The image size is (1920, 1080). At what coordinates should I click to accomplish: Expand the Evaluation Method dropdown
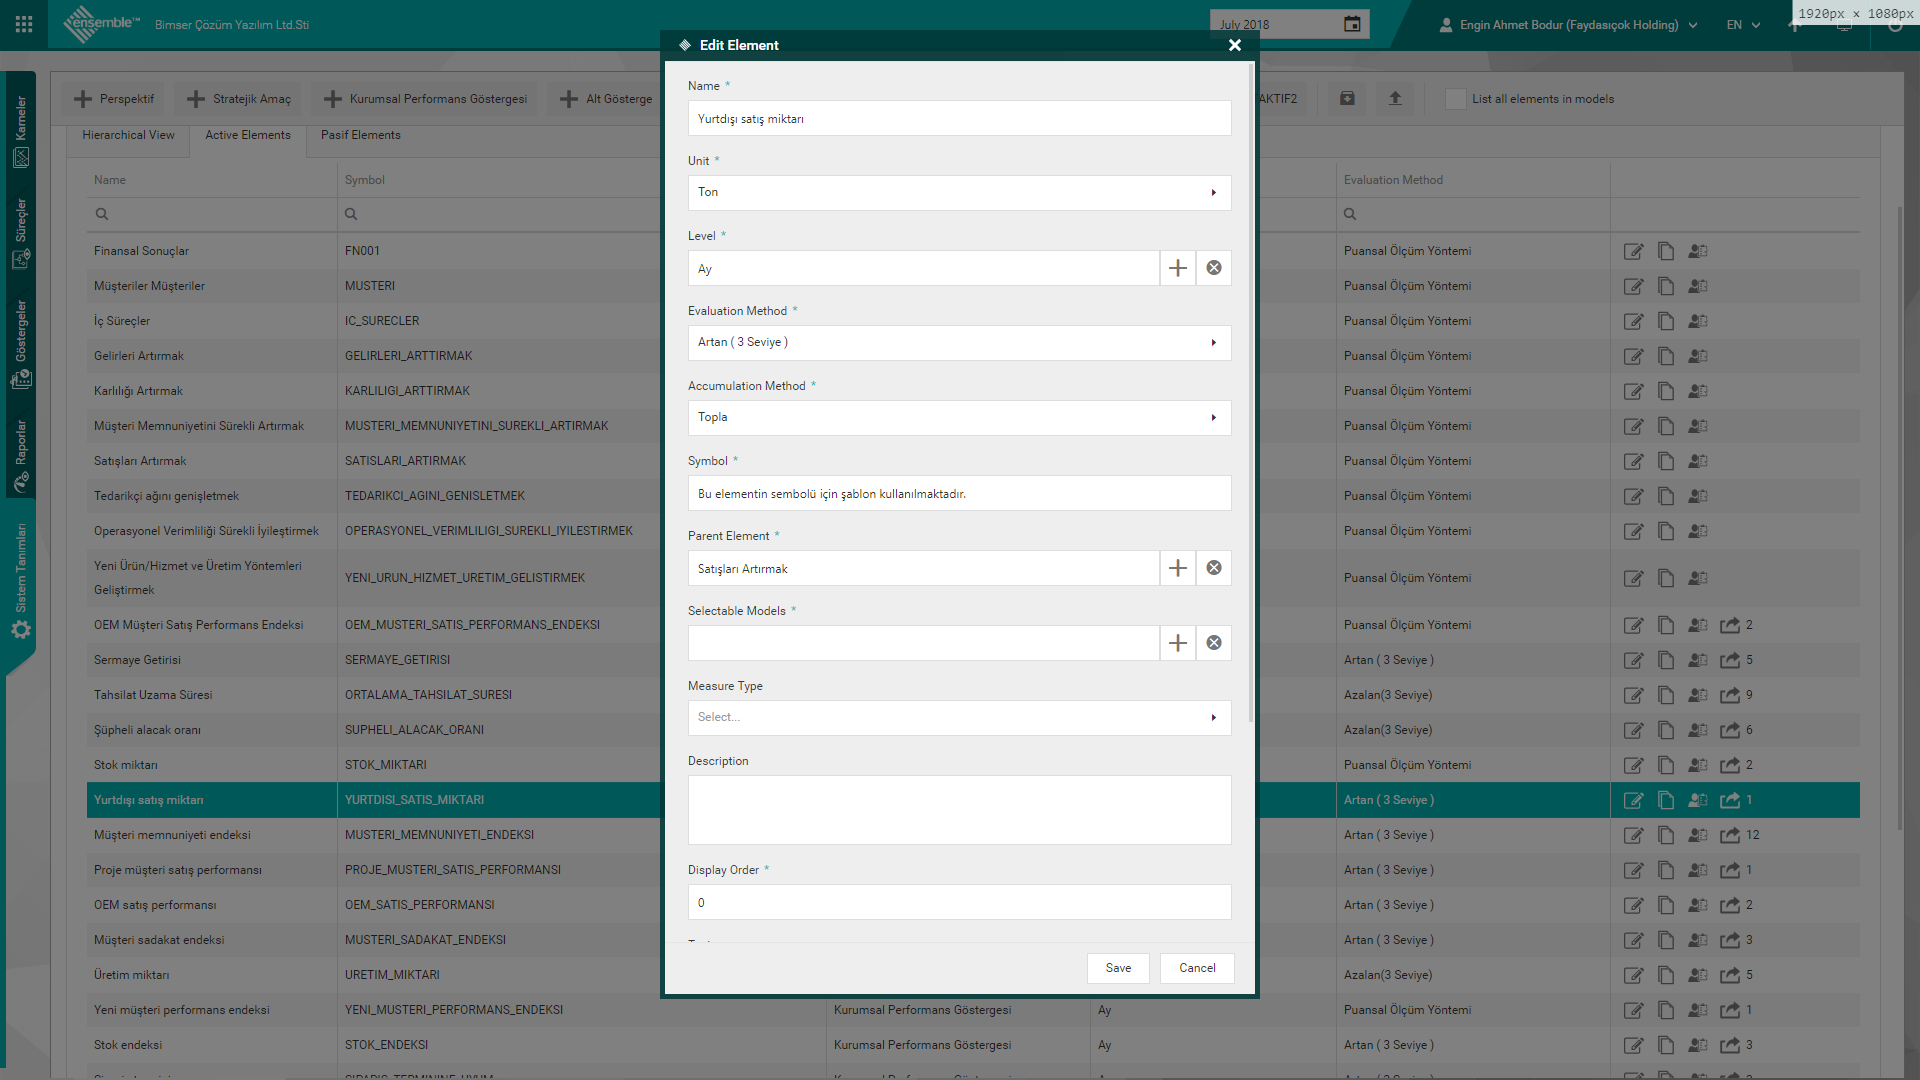[959, 343]
